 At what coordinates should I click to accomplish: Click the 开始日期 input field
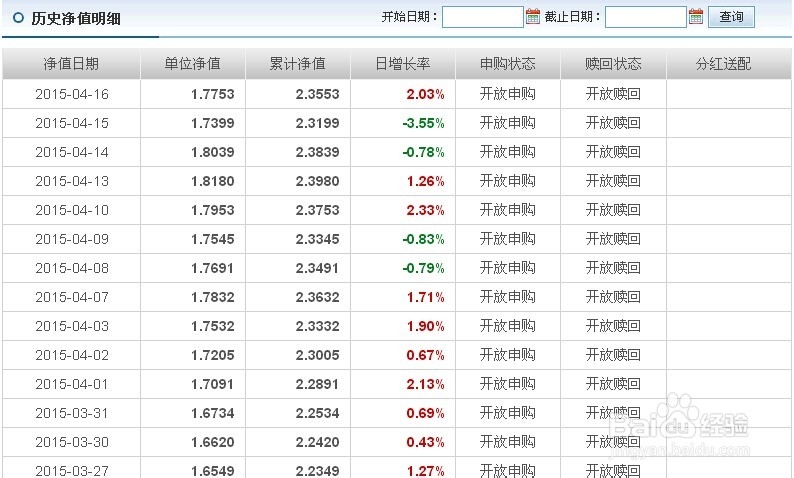click(483, 17)
